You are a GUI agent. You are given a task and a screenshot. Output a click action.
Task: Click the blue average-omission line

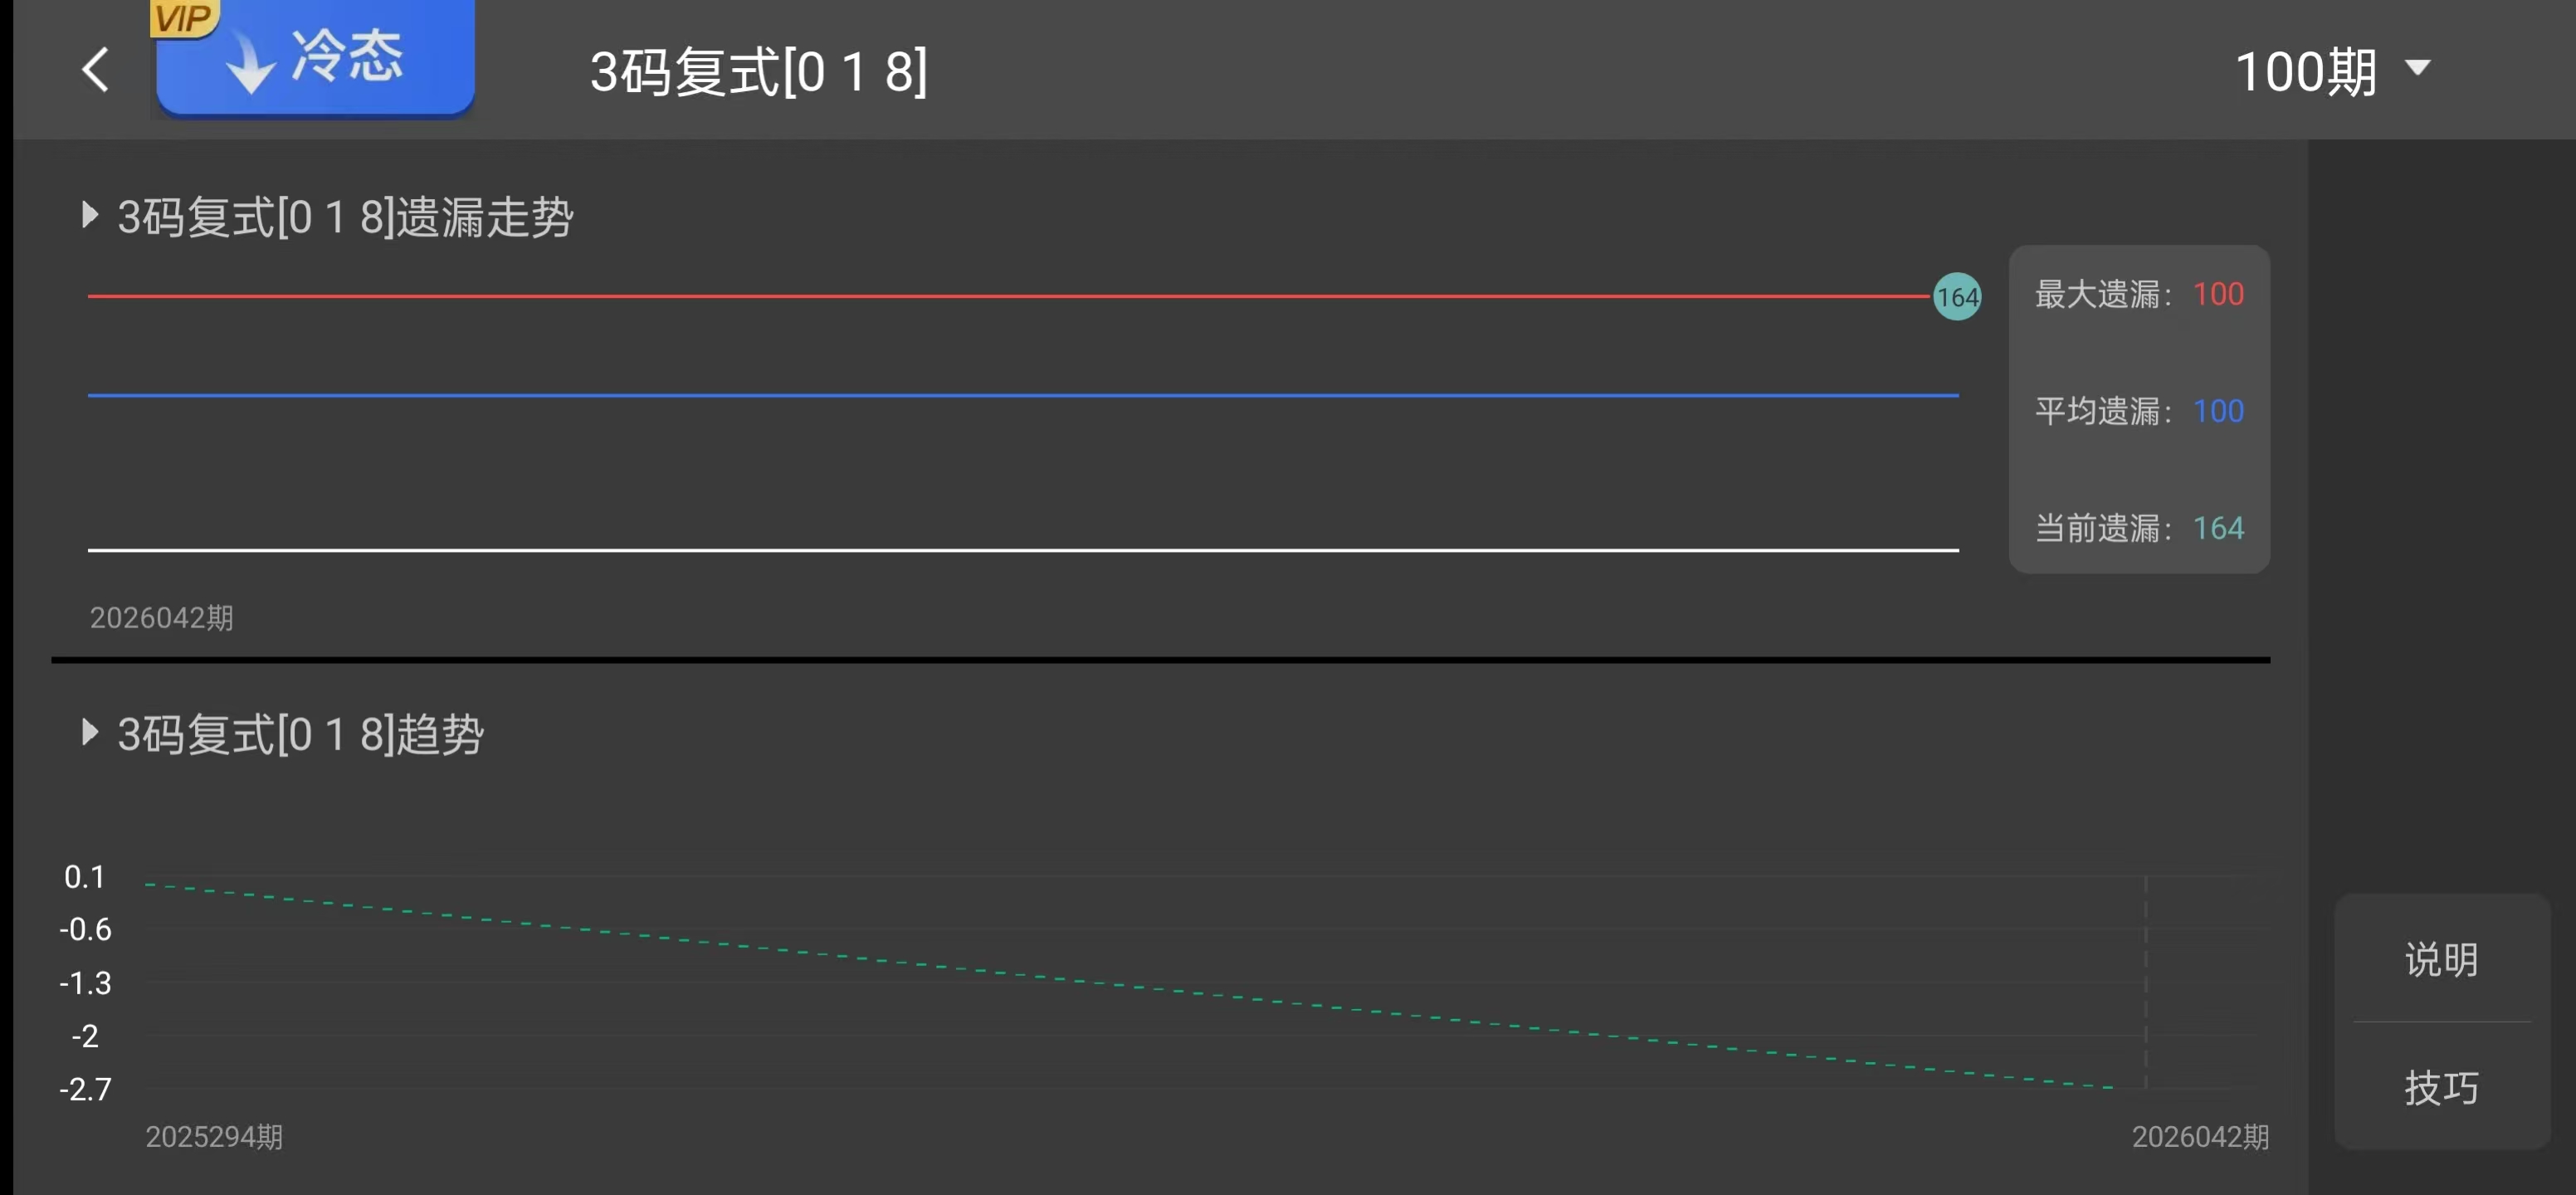[x=1000, y=395]
